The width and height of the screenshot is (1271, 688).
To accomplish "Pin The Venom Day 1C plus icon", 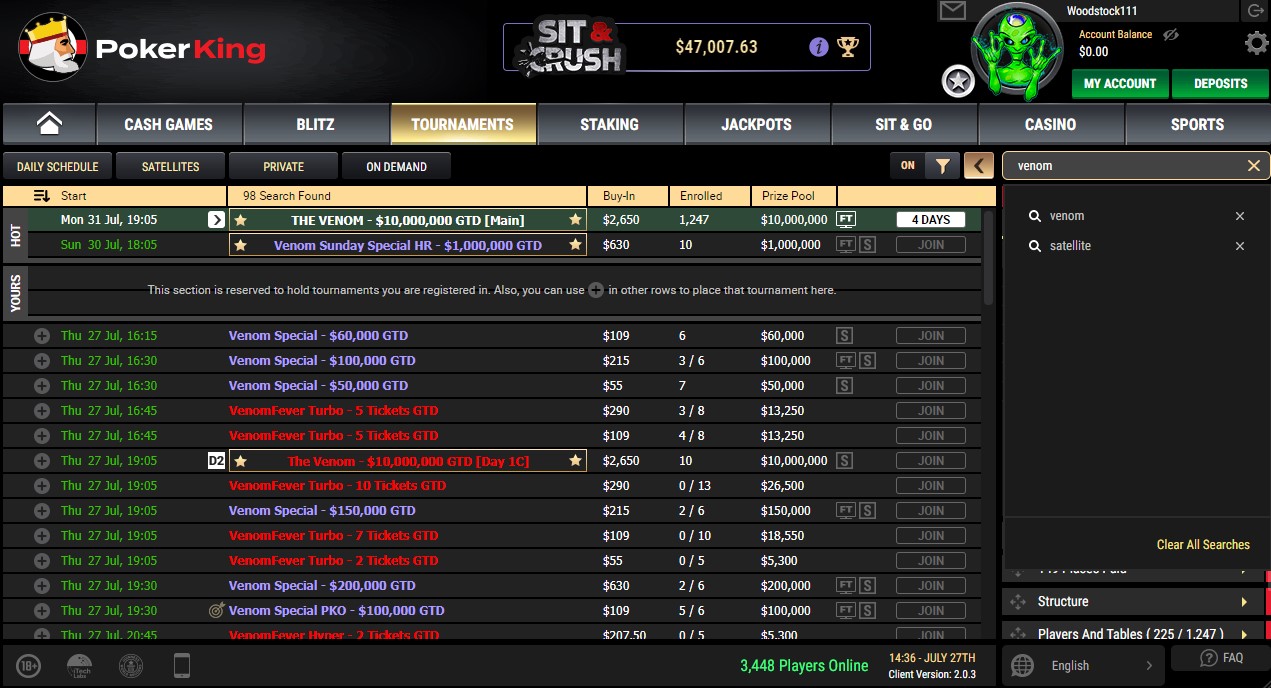I will point(42,461).
